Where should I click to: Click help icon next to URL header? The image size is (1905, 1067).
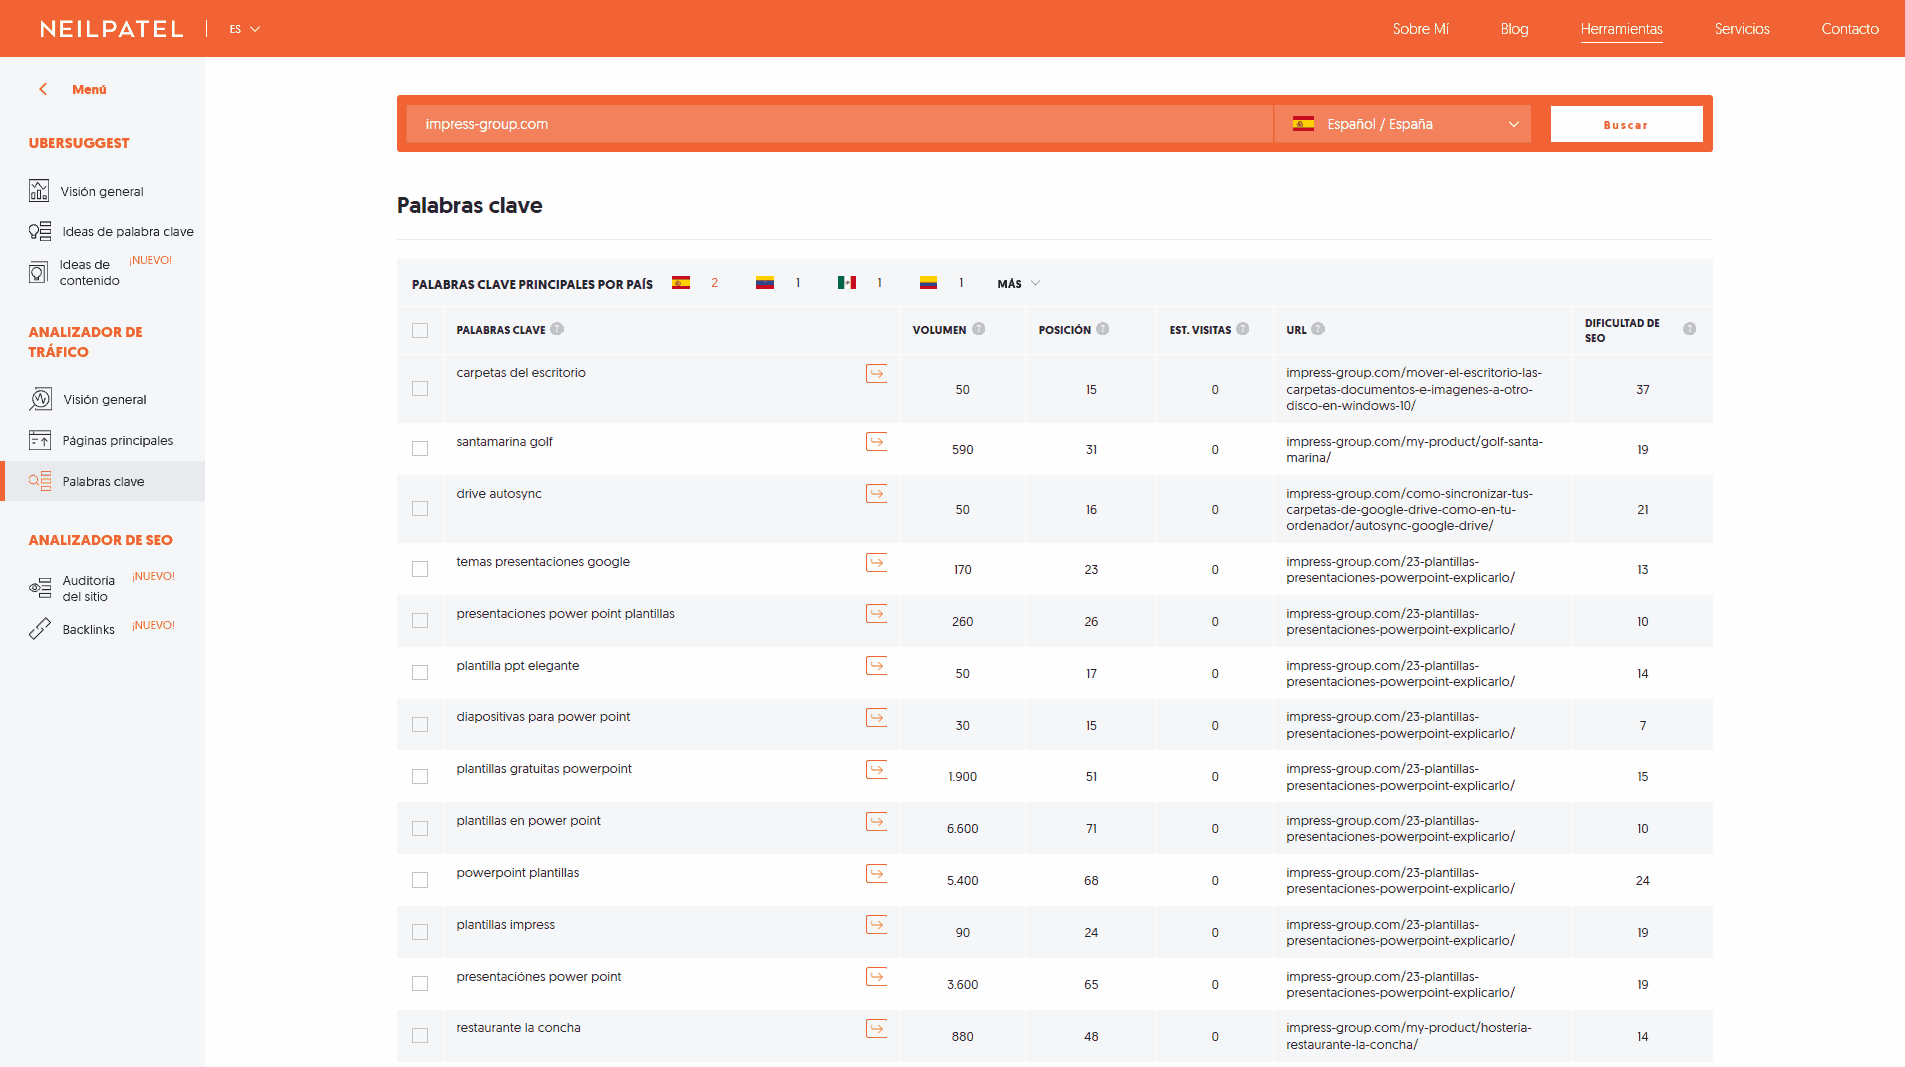[x=1318, y=329]
